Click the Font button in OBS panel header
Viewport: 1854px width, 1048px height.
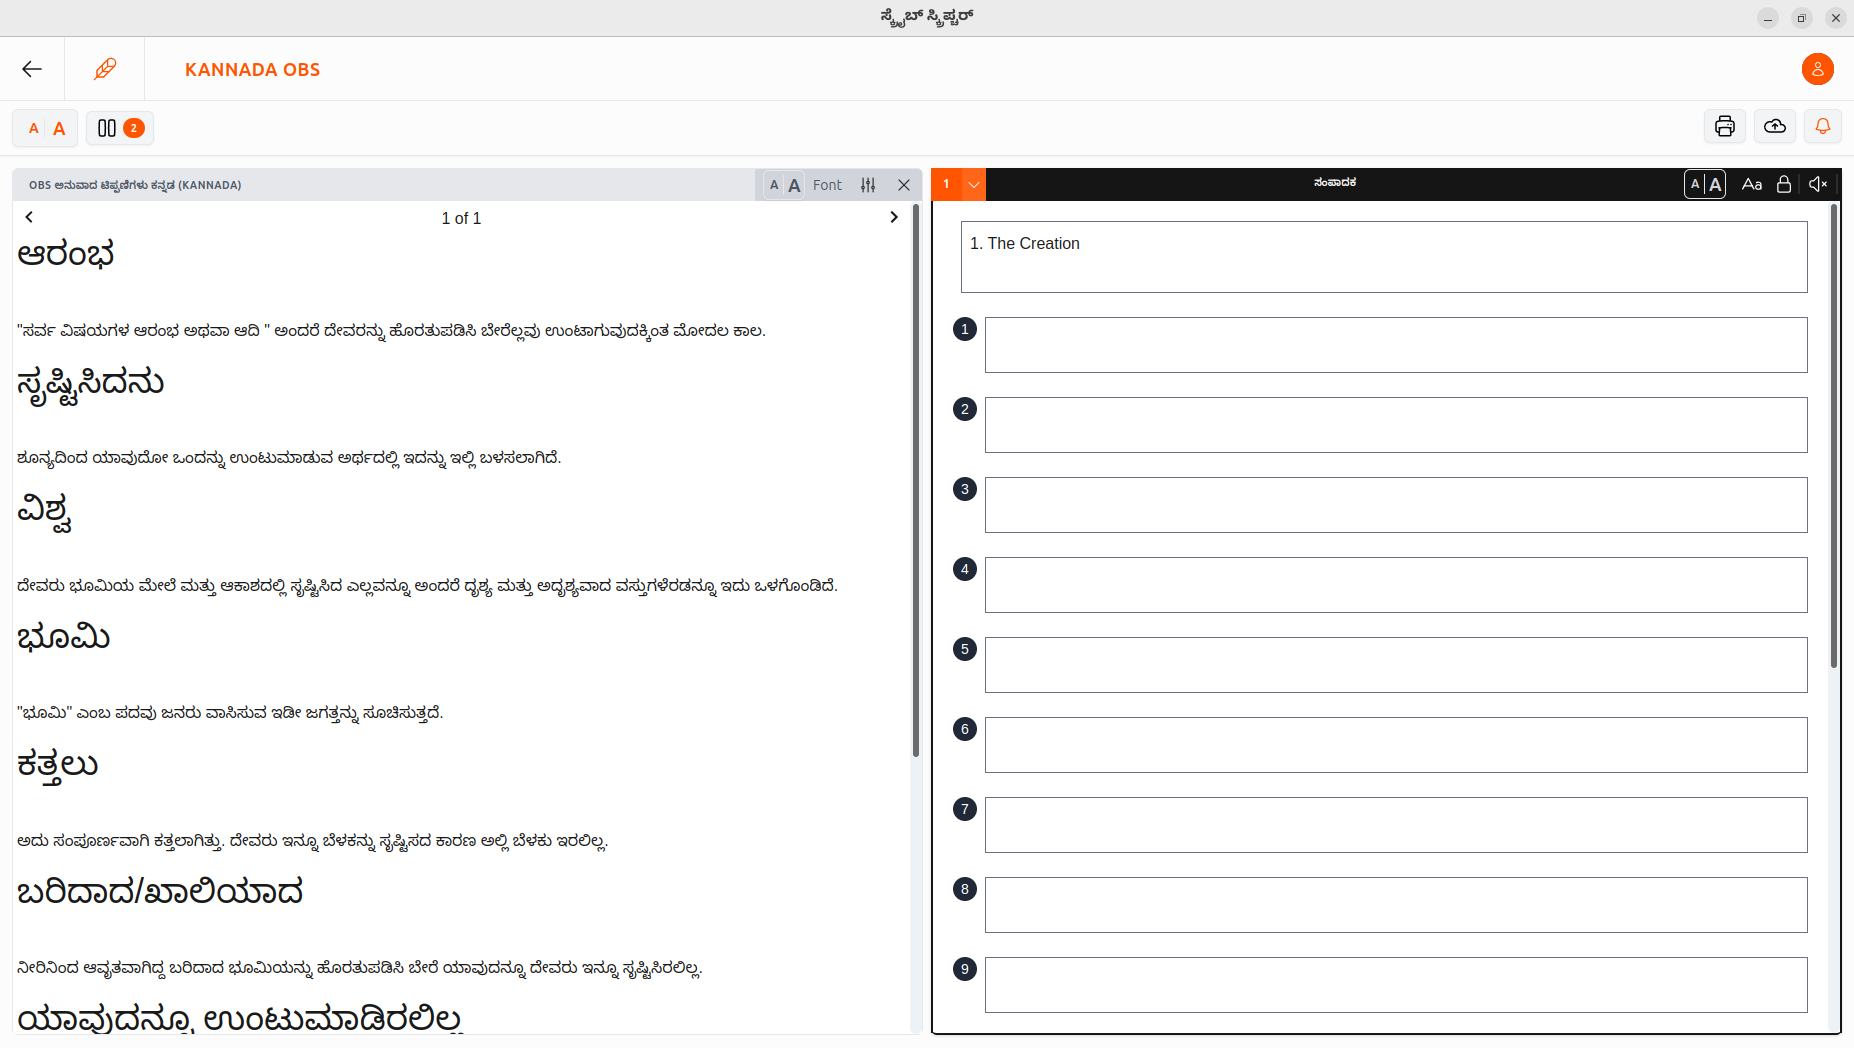coord(828,184)
